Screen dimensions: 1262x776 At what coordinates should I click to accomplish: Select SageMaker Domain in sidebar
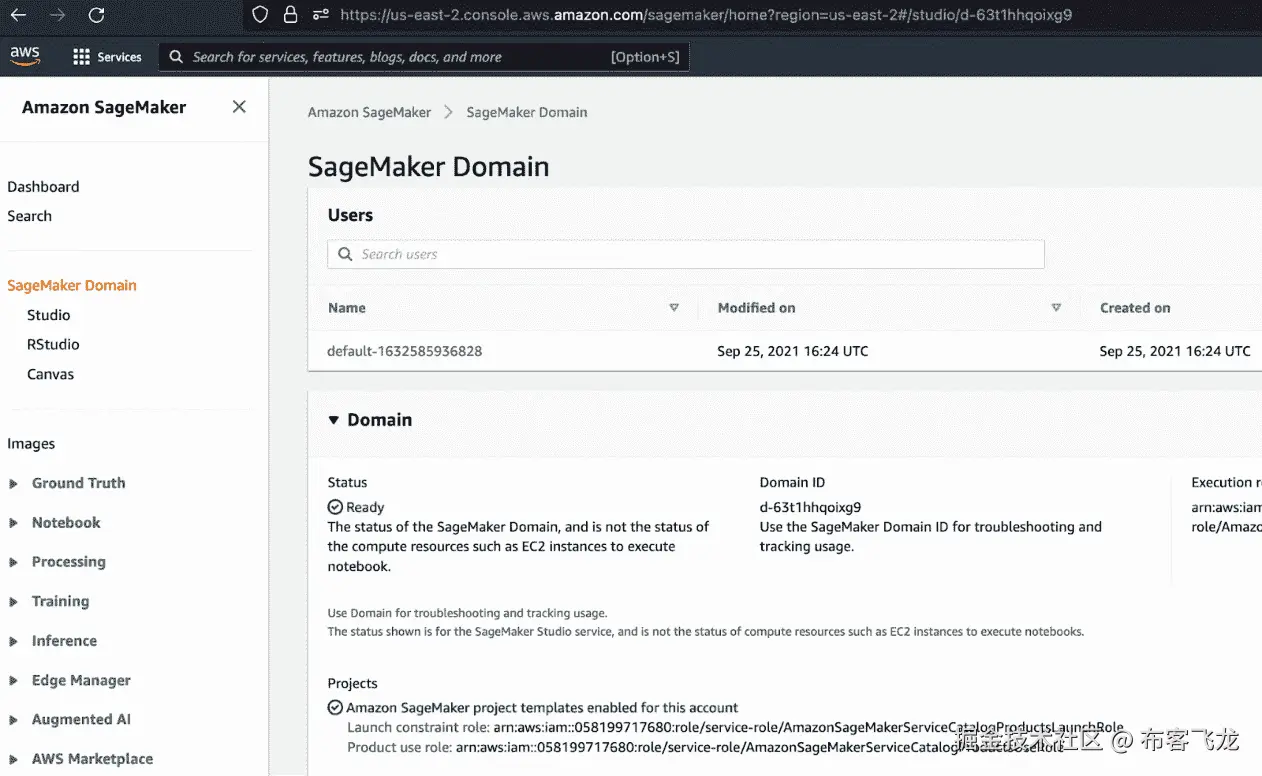(72, 285)
